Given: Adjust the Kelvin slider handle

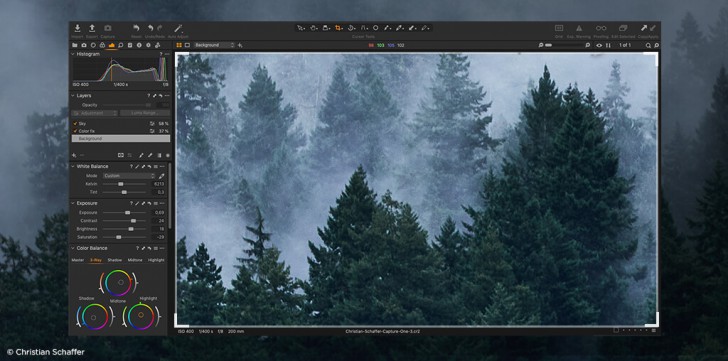Looking at the screenshot, I should pos(121,184).
